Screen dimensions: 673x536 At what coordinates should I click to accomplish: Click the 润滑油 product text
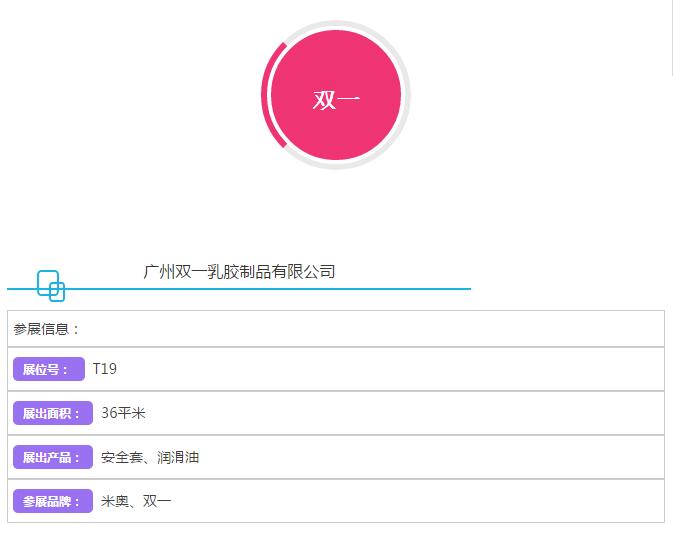(x=178, y=457)
